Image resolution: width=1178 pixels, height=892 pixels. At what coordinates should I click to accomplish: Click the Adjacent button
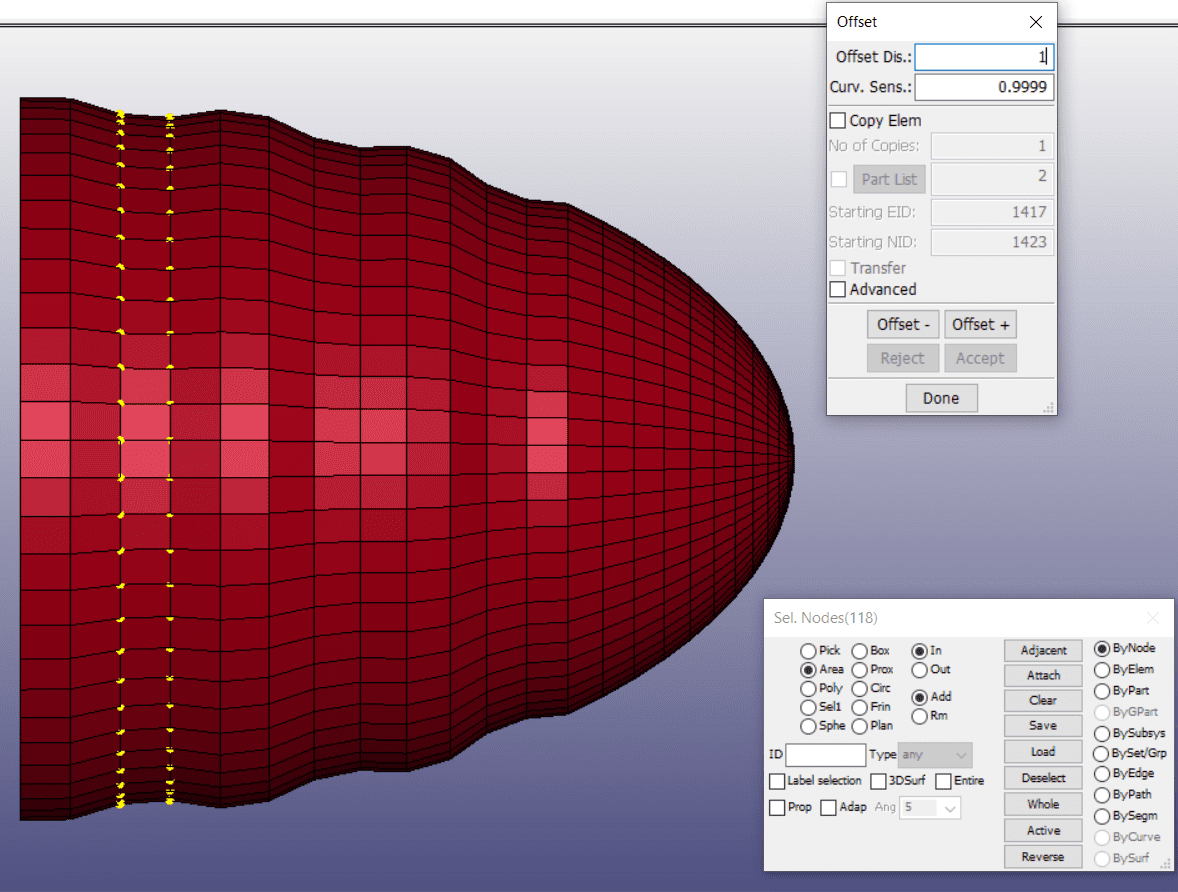click(1042, 650)
